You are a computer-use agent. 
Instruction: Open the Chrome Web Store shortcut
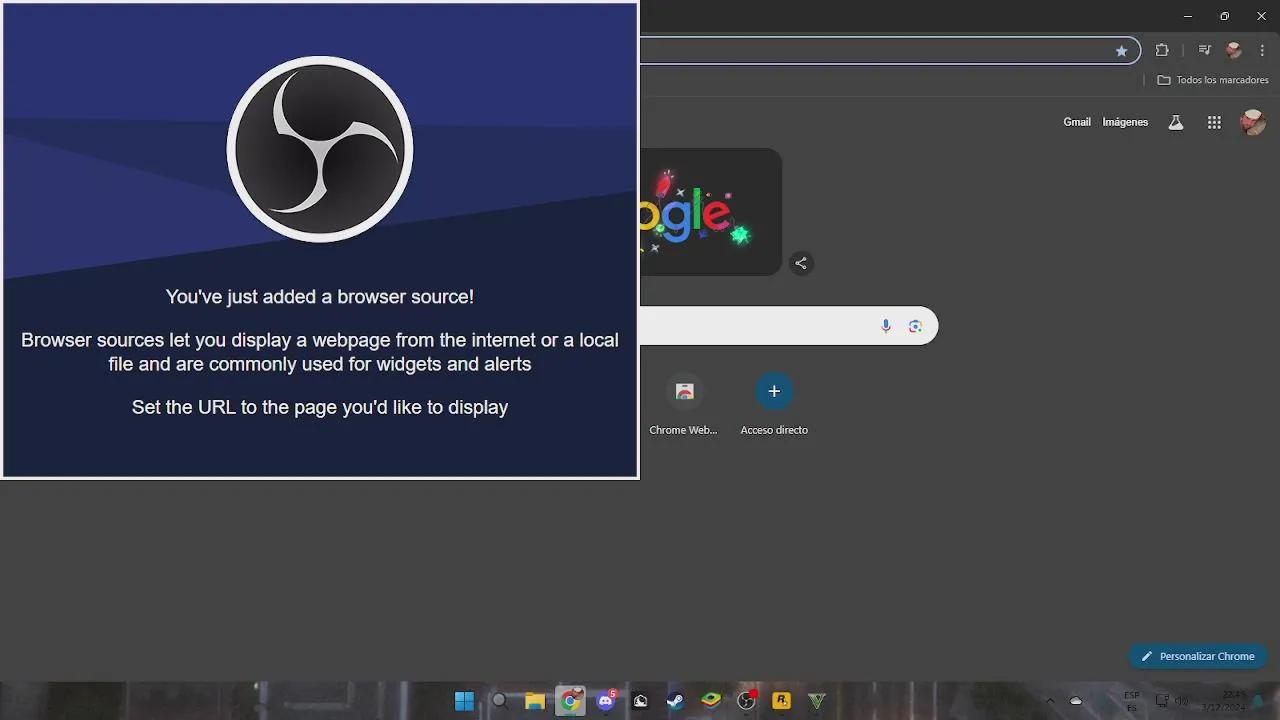pyautogui.click(x=684, y=404)
